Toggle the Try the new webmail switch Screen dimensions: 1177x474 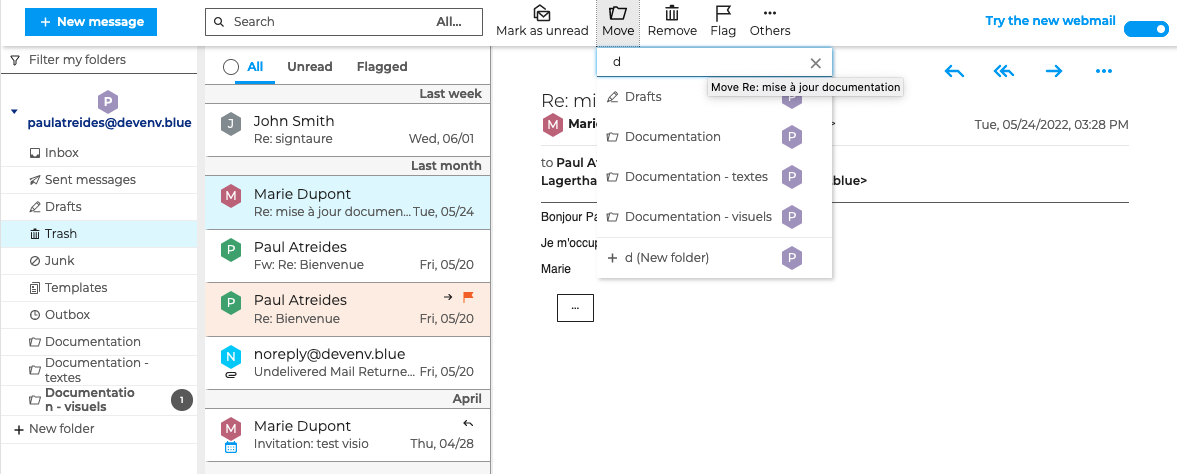[1145, 29]
